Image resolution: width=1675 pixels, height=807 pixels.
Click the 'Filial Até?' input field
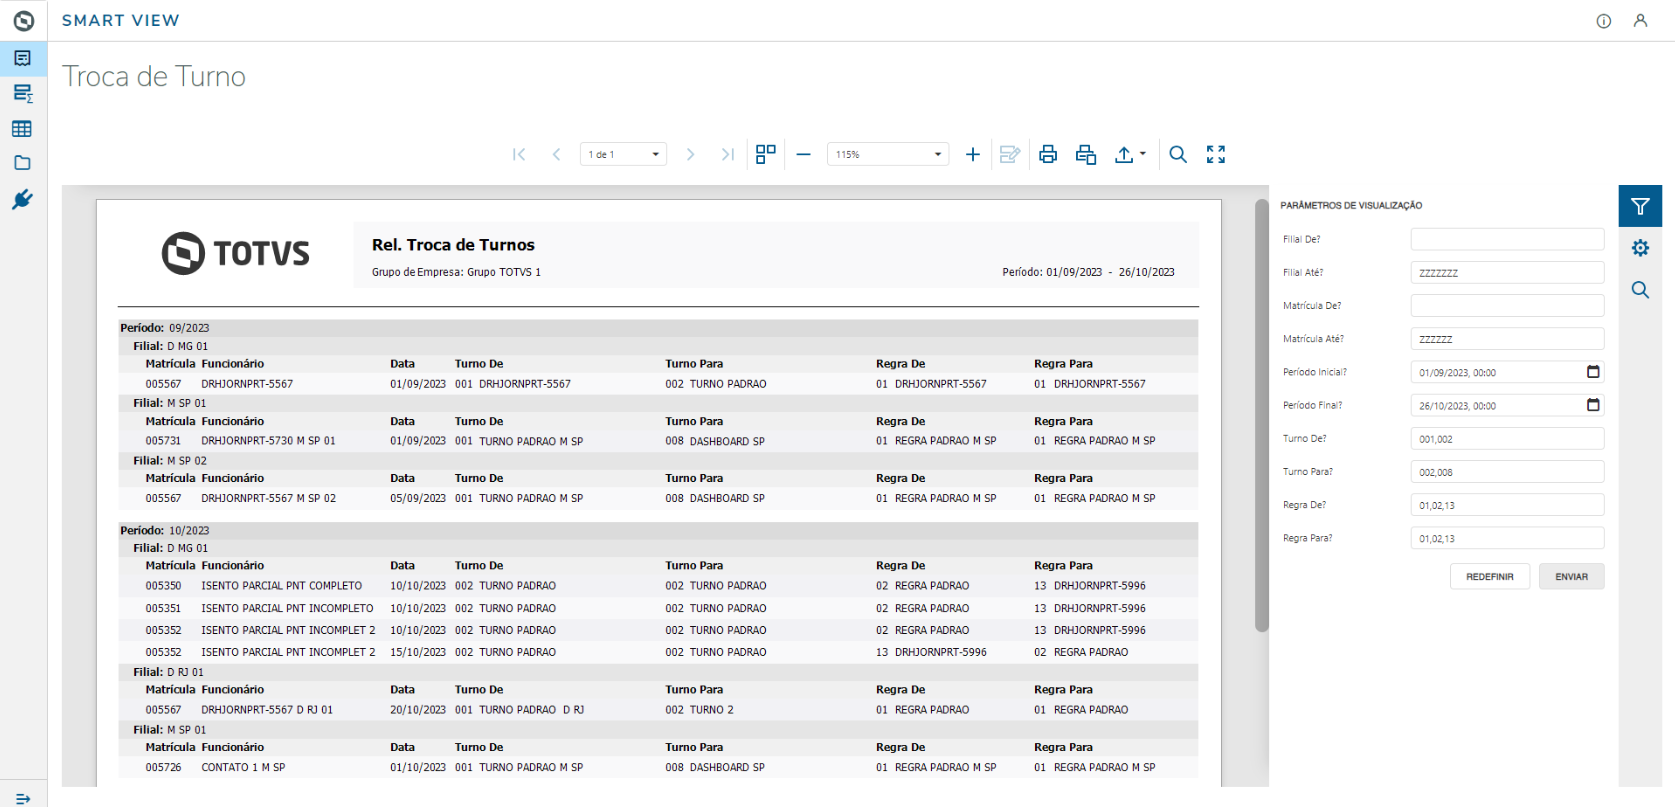coord(1507,272)
